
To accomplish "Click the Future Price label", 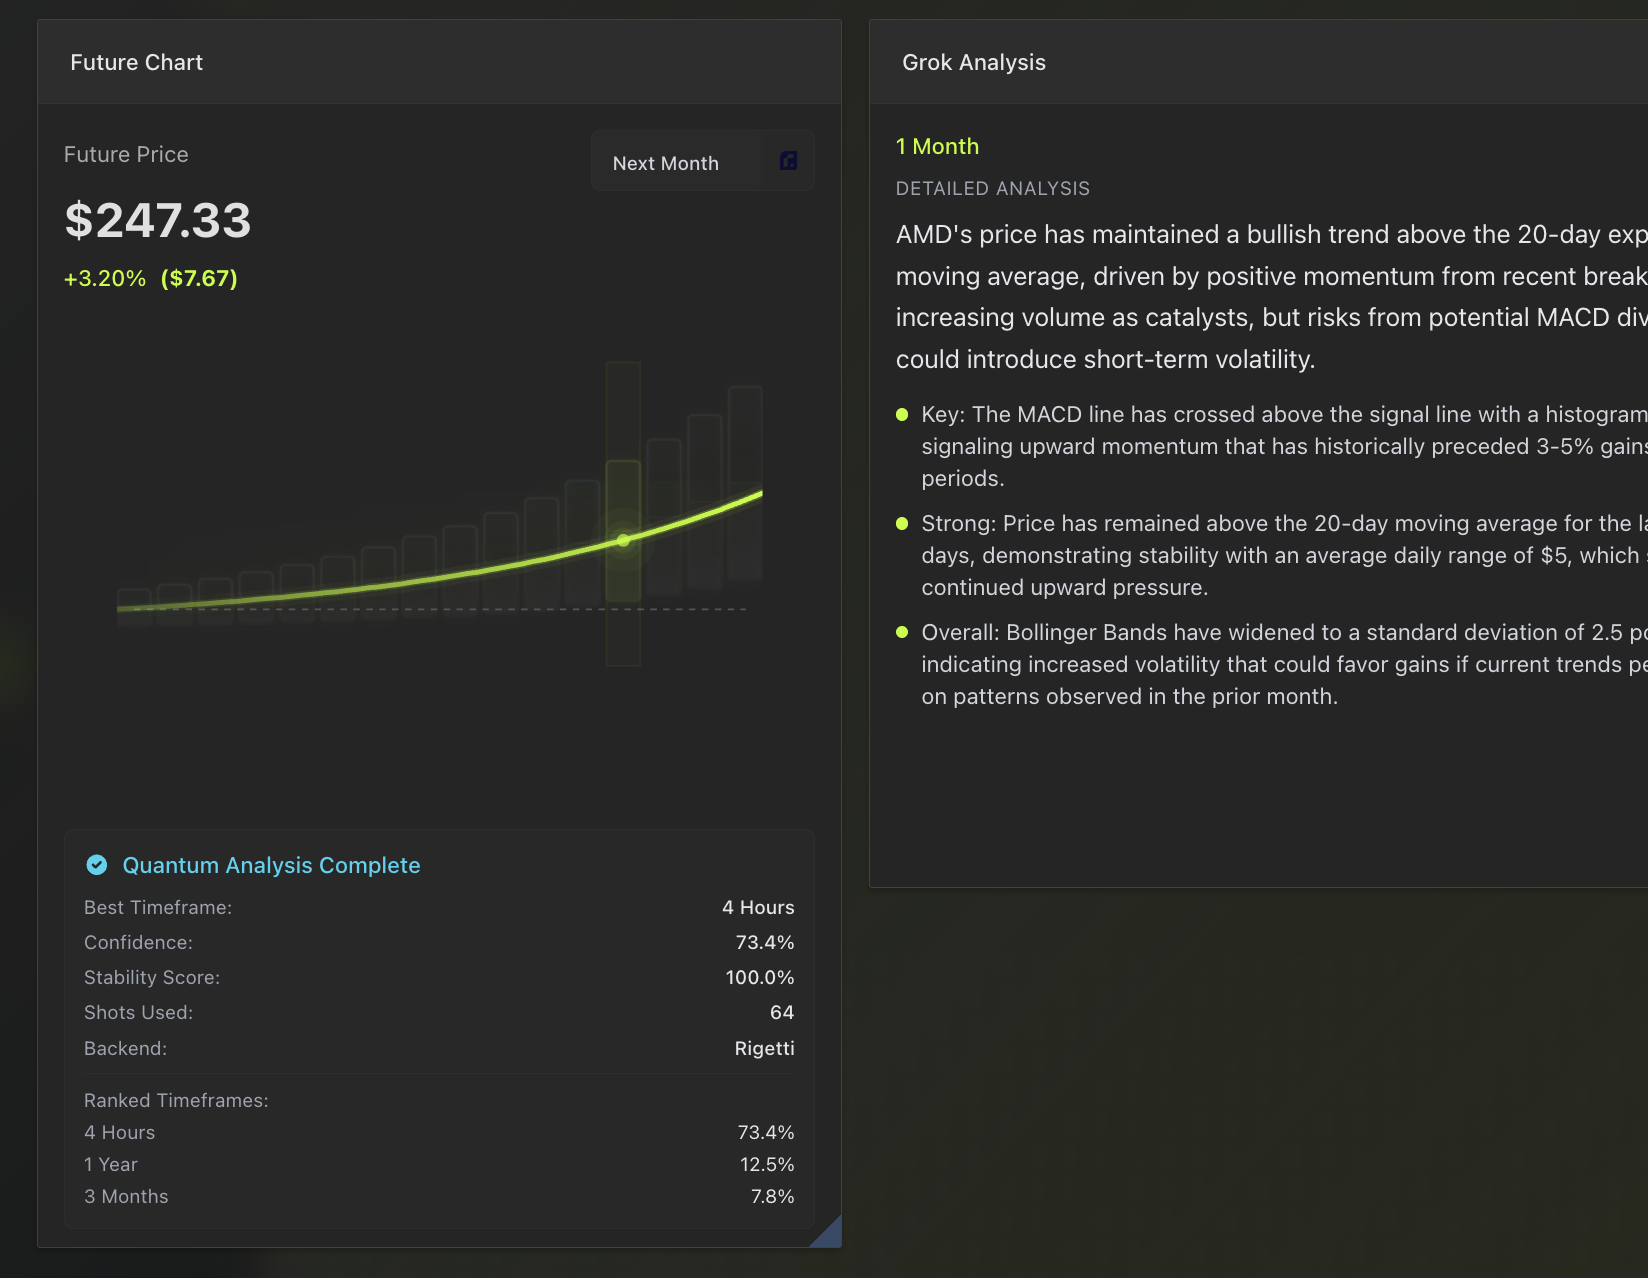I will [126, 154].
